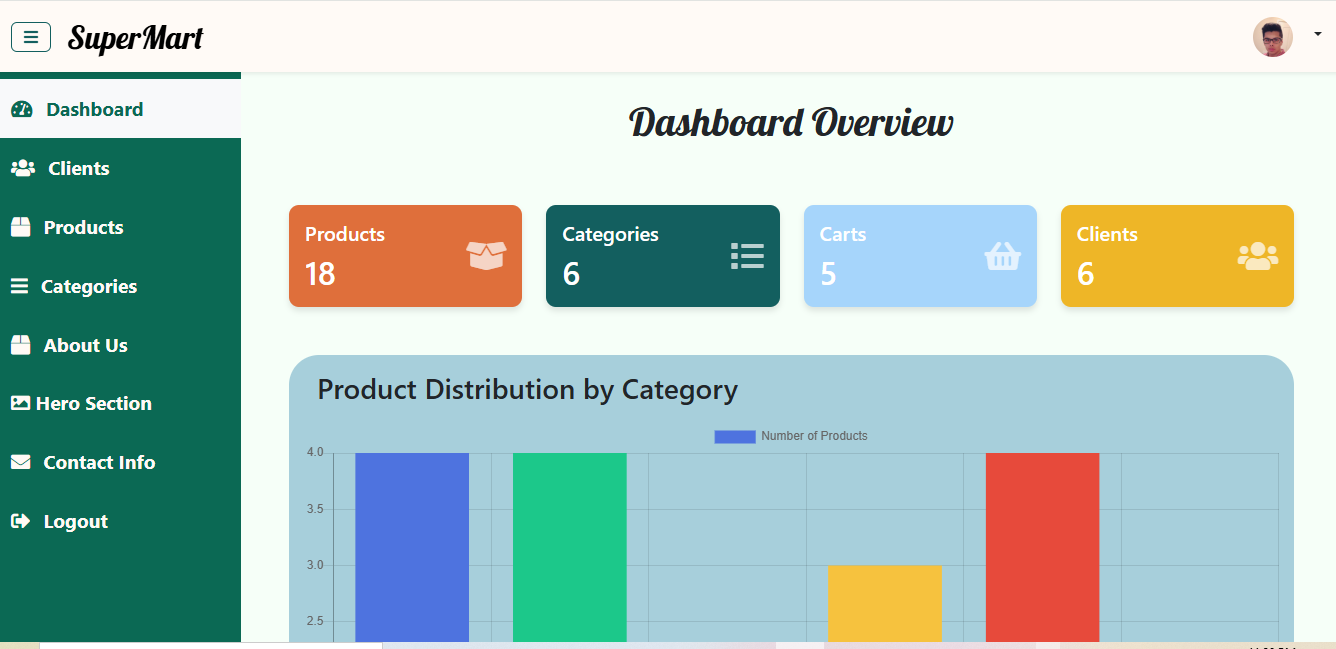Click the Hero Section image icon
This screenshot has width=1336, height=649.
click(x=20, y=403)
